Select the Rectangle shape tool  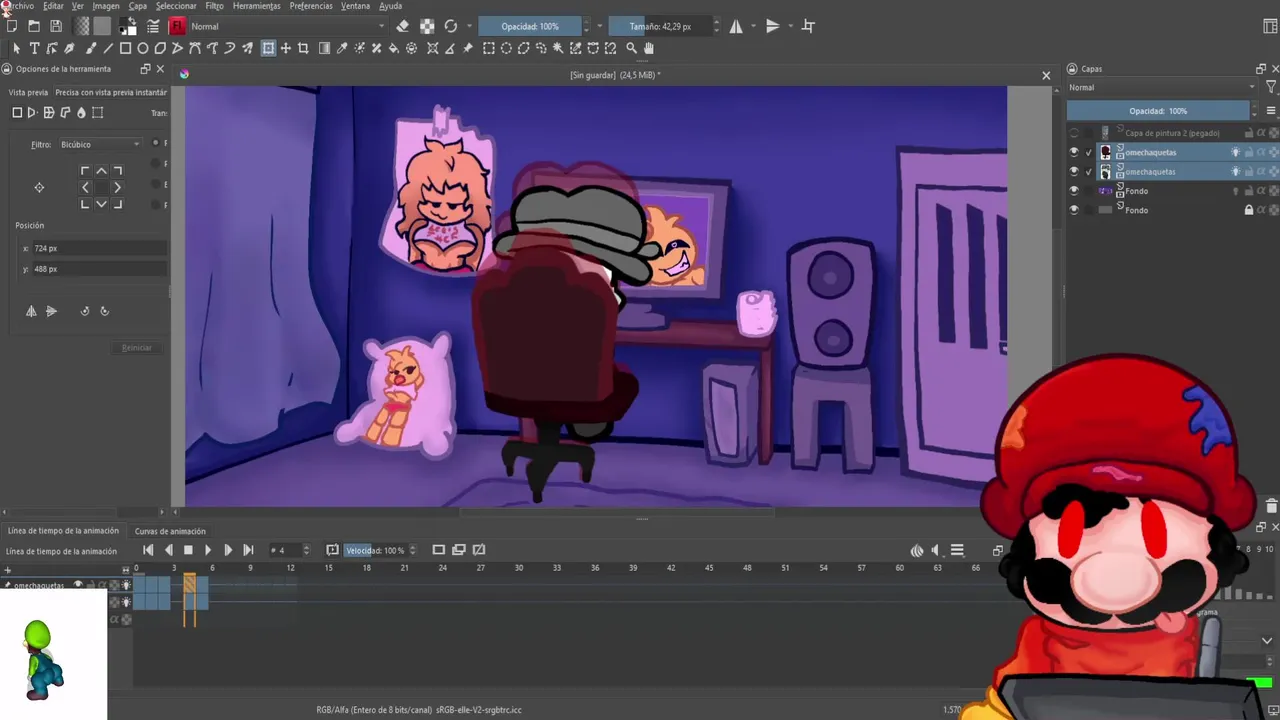click(125, 48)
